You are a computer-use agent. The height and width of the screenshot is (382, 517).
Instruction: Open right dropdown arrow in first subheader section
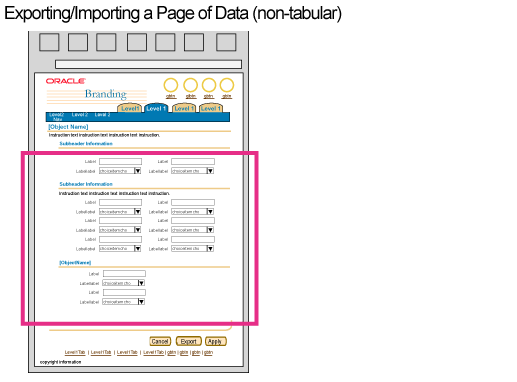pos(210,171)
